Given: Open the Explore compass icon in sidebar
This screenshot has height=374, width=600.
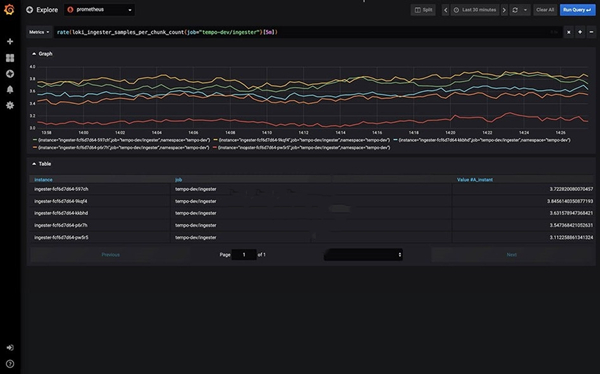Looking at the screenshot, I should (10, 74).
